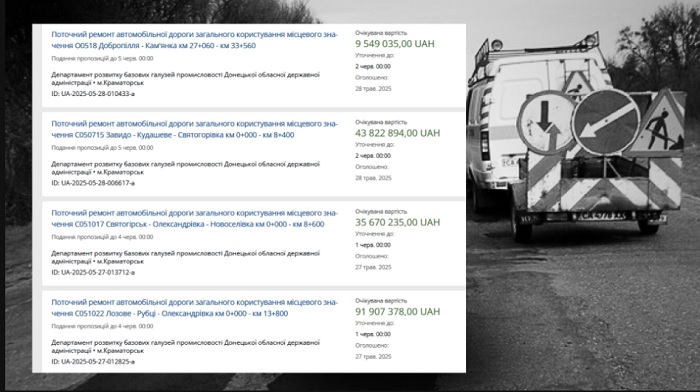Click the blue keep-left arrow road sign
Screen dimensions: 700x392
(x=606, y=122)
